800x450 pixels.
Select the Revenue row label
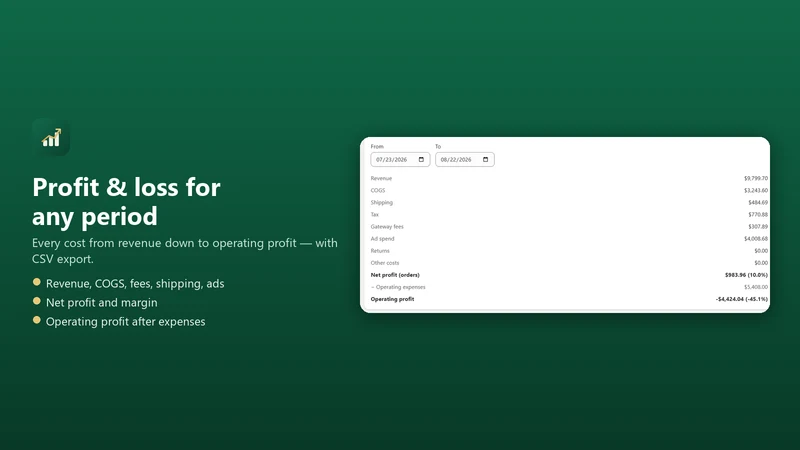tap(381, 179)
